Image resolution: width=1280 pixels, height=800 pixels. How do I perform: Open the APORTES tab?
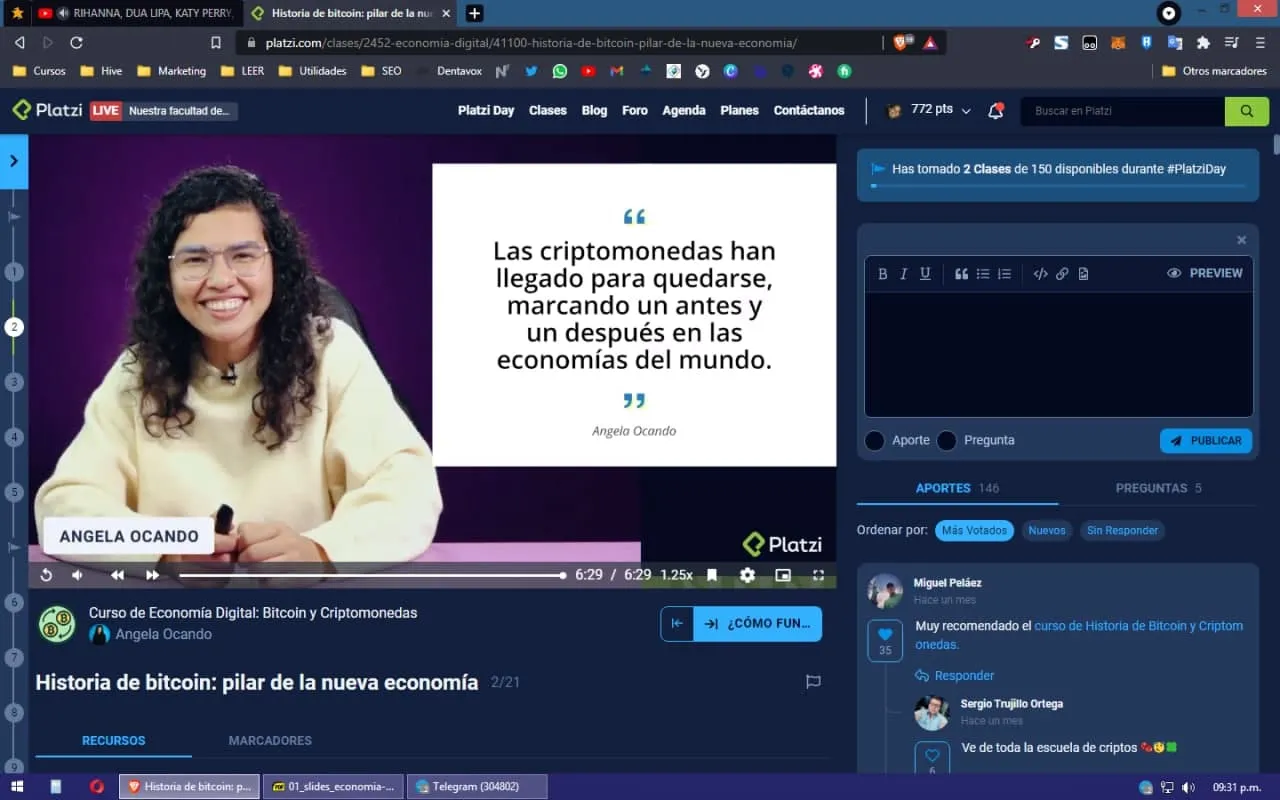coord(957,488)
